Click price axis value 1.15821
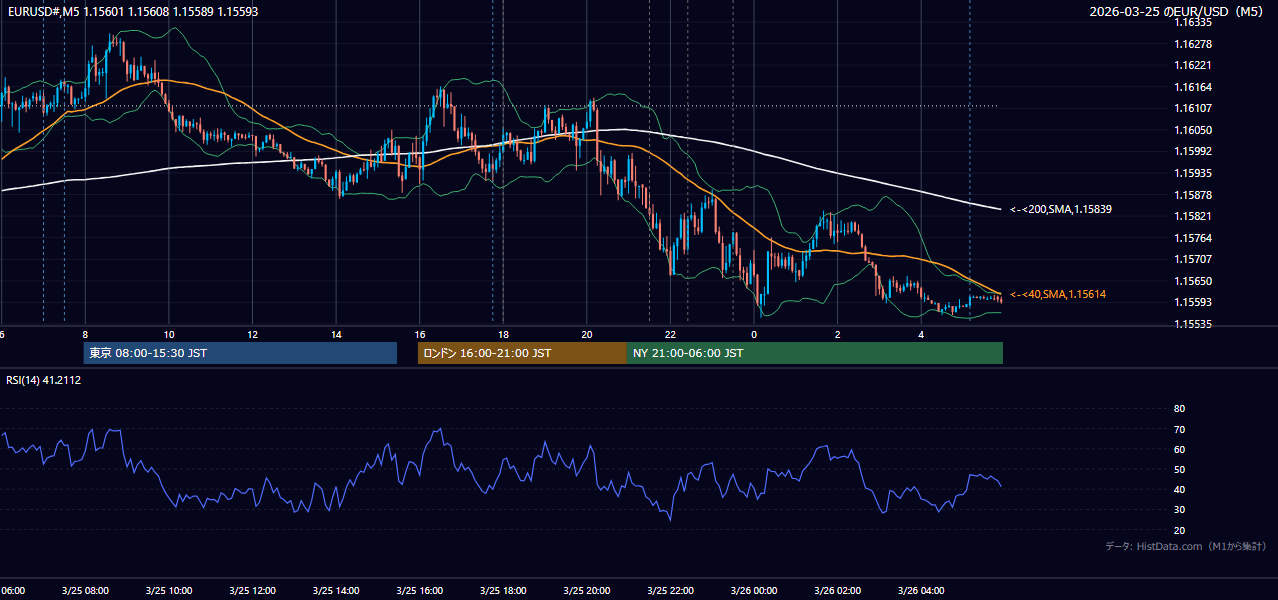The height and width of the screenshot is (600, 1278). point(1193,216)
